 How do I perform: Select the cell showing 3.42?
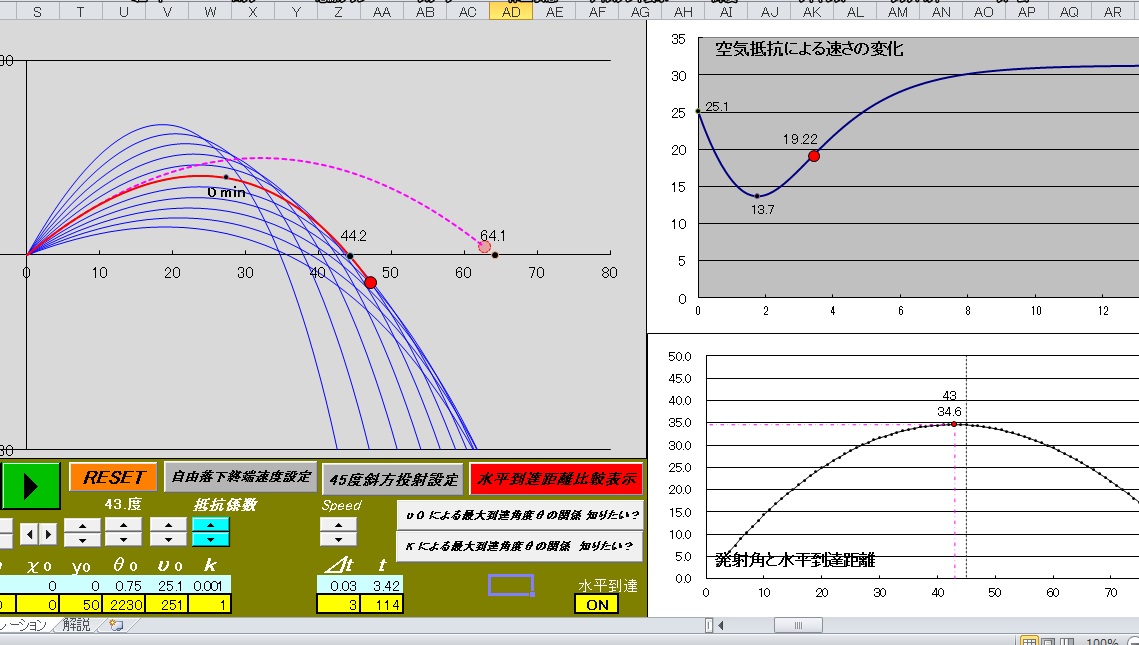[381, 585]
